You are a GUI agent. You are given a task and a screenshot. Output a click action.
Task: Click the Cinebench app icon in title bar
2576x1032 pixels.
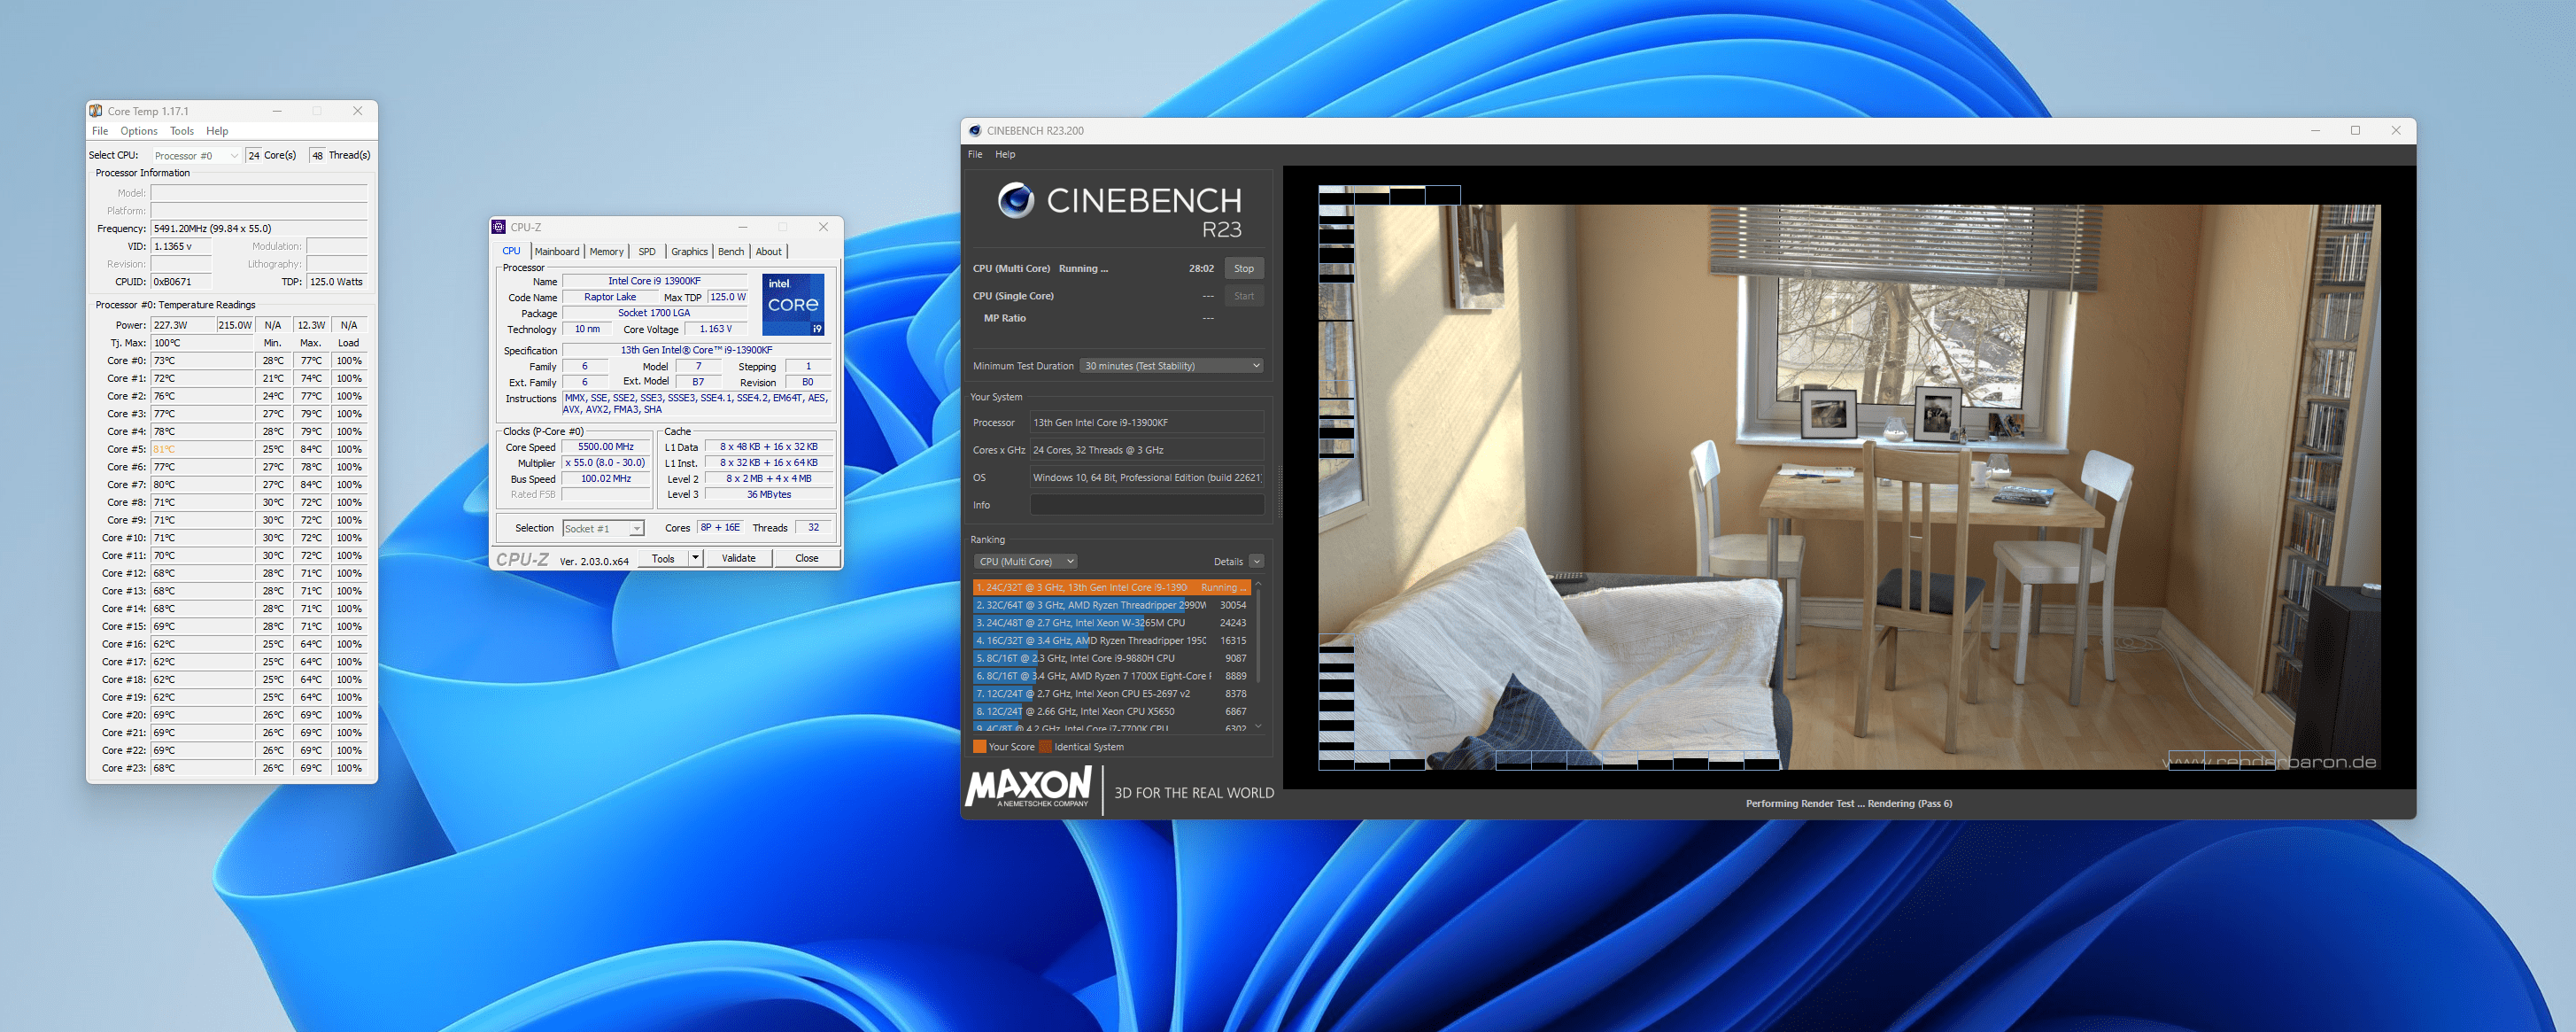coord(975,130)
